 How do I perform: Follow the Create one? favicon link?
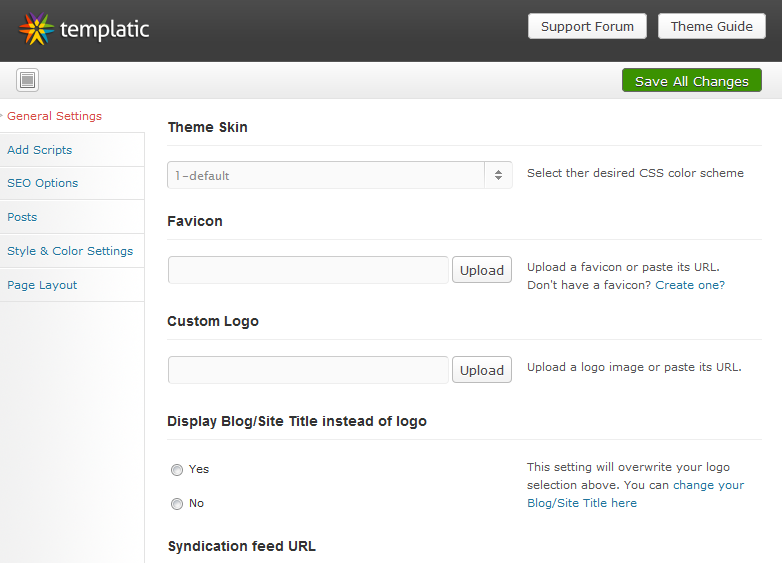click(690, 285)
